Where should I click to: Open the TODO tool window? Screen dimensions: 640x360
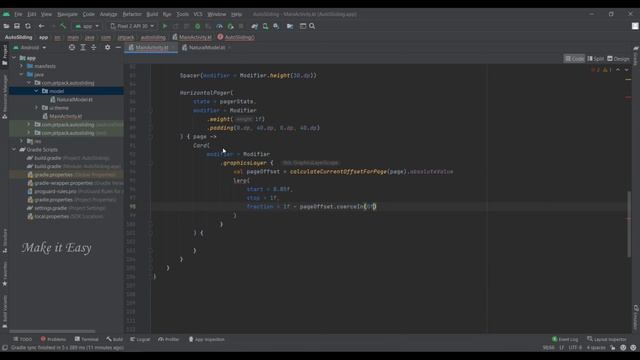click(x=22, y=339)
